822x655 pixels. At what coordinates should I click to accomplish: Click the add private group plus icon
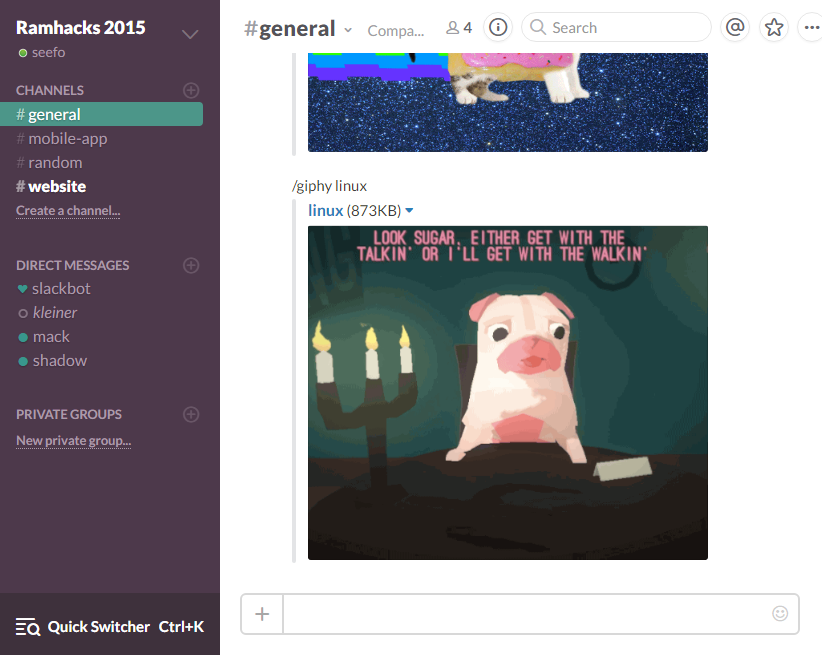pyautogui.click(x=191, y=414)
